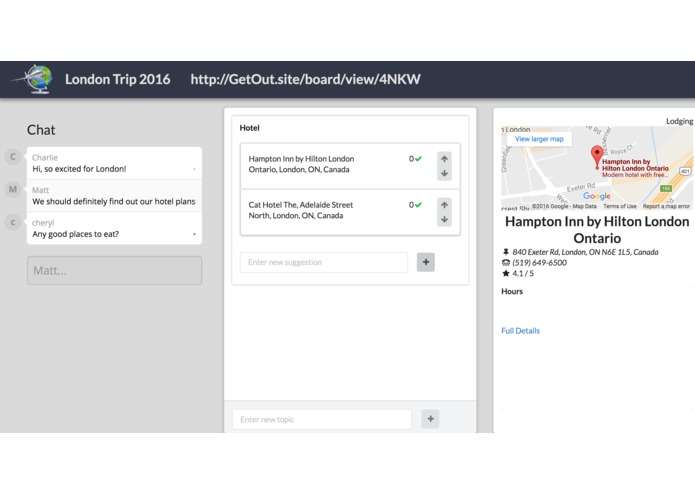
Task: Open the View larger map link
Action: 539,139
